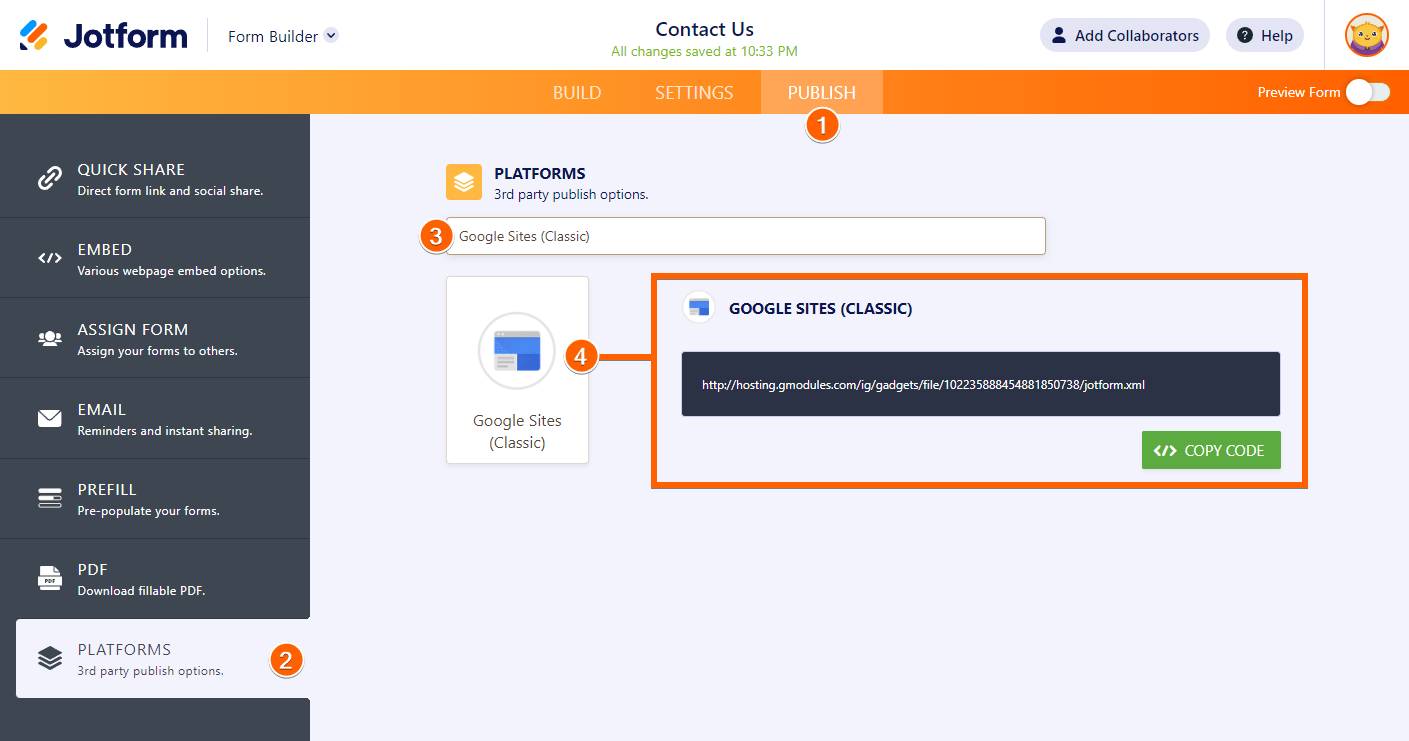Click the Embed code icon

click(49, 258)
